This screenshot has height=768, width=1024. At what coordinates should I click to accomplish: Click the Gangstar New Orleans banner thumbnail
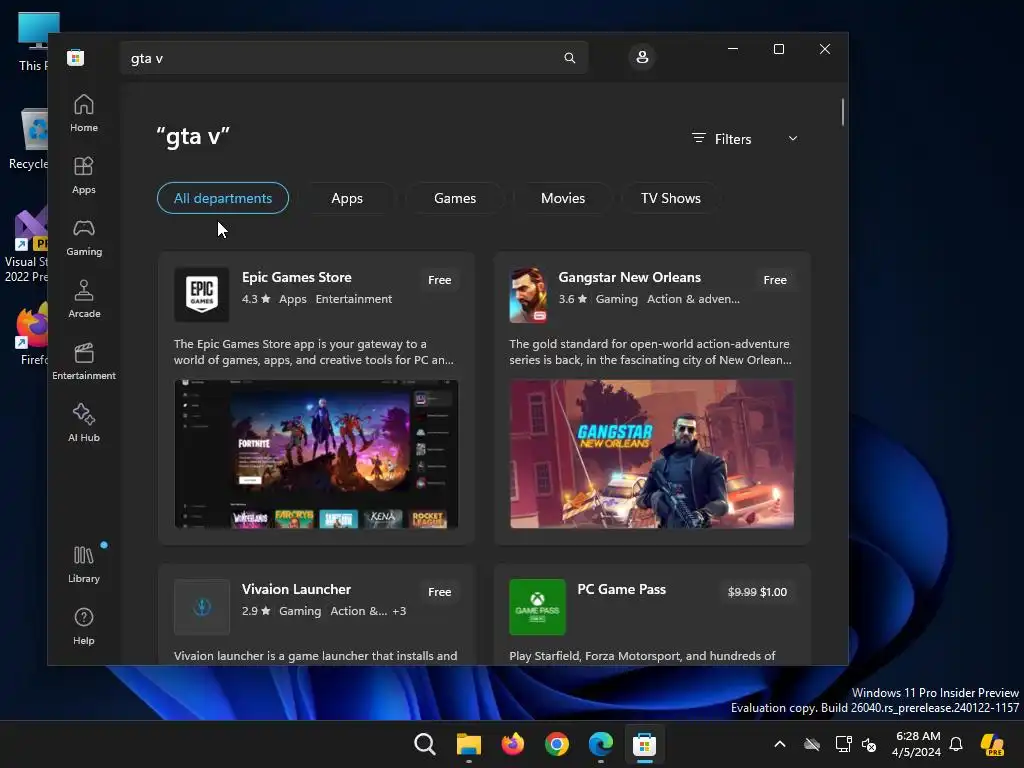click(652, 454)
